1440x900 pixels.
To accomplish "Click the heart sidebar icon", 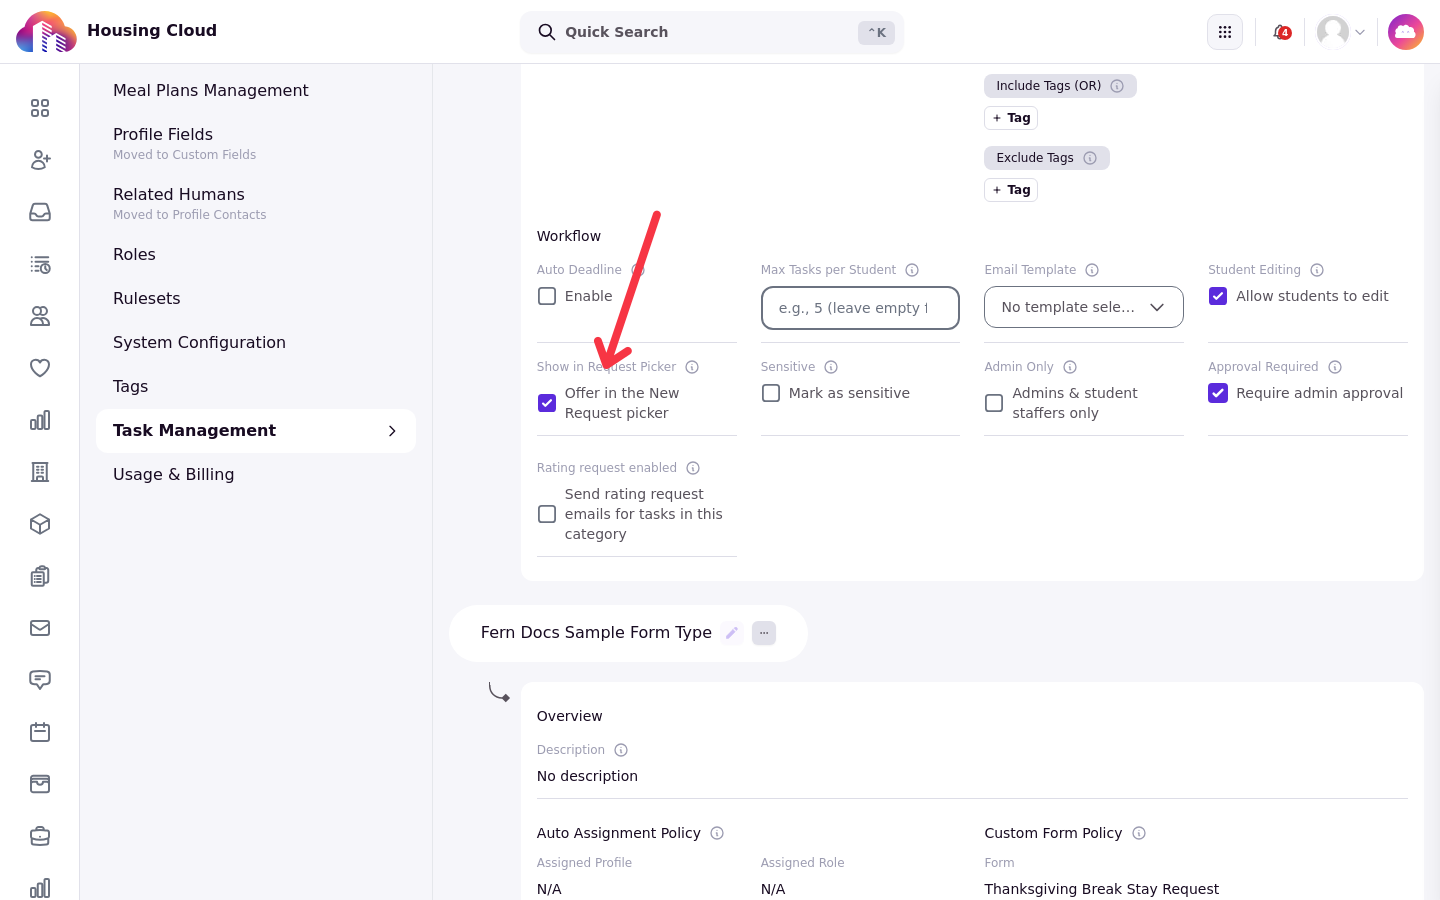I will (x=40, y=368).
